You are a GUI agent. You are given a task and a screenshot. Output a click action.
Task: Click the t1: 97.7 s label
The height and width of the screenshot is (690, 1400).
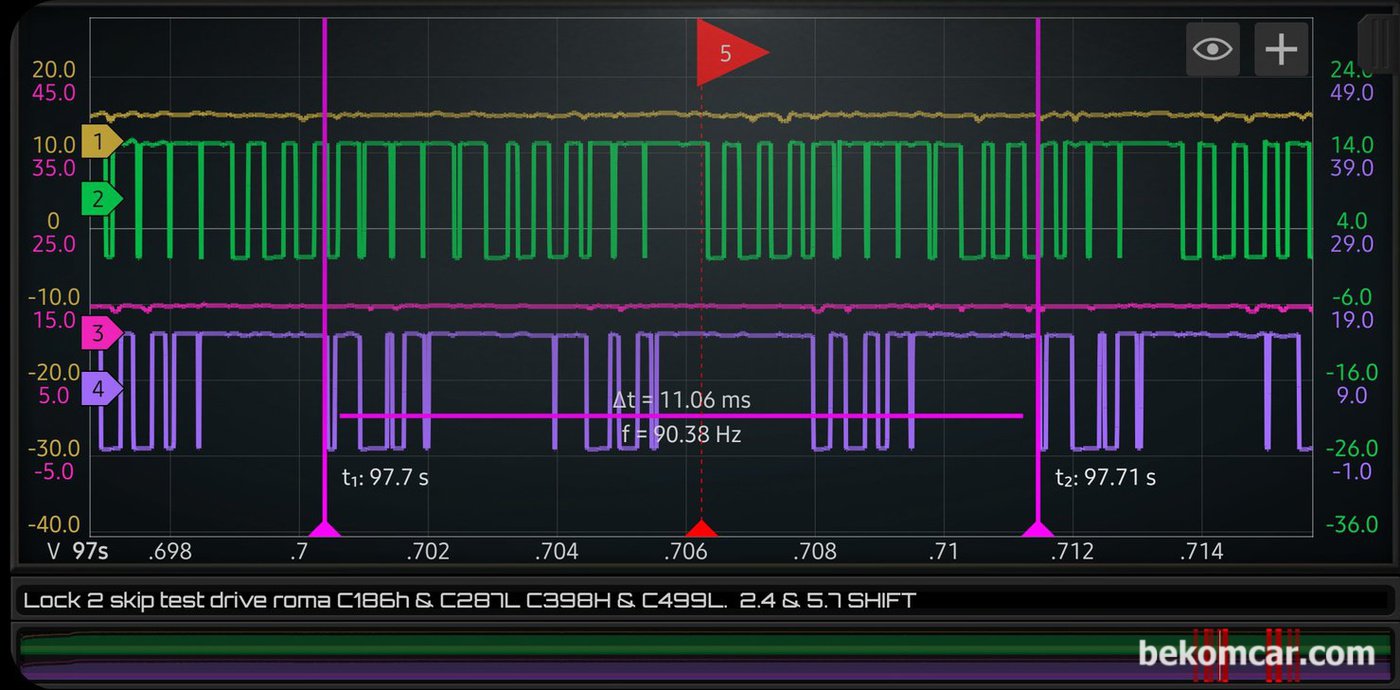[x=385, y=477]
